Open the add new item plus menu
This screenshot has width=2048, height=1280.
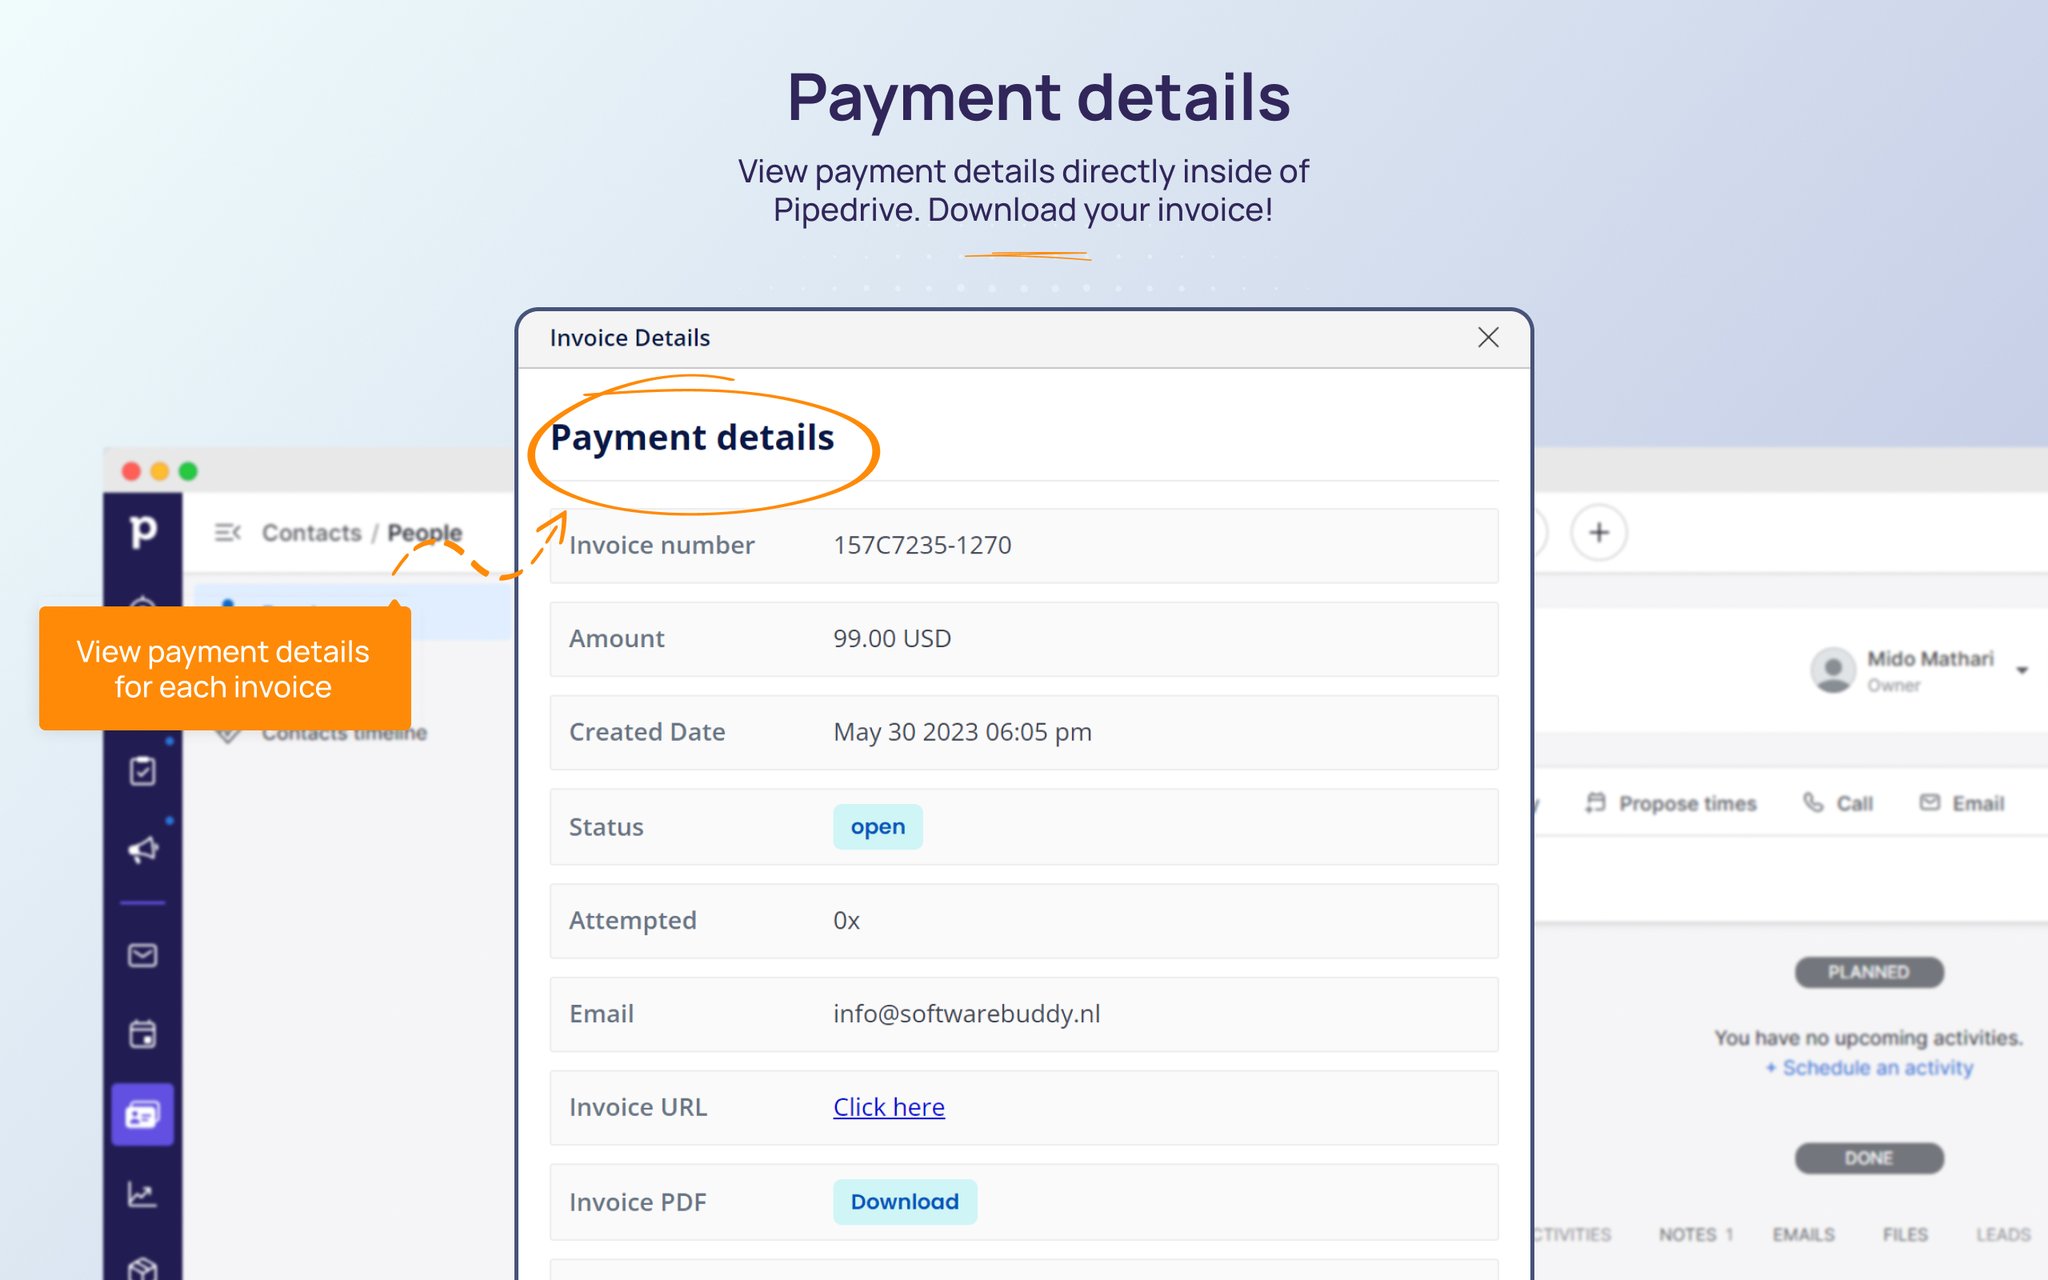click(1598, 532)
